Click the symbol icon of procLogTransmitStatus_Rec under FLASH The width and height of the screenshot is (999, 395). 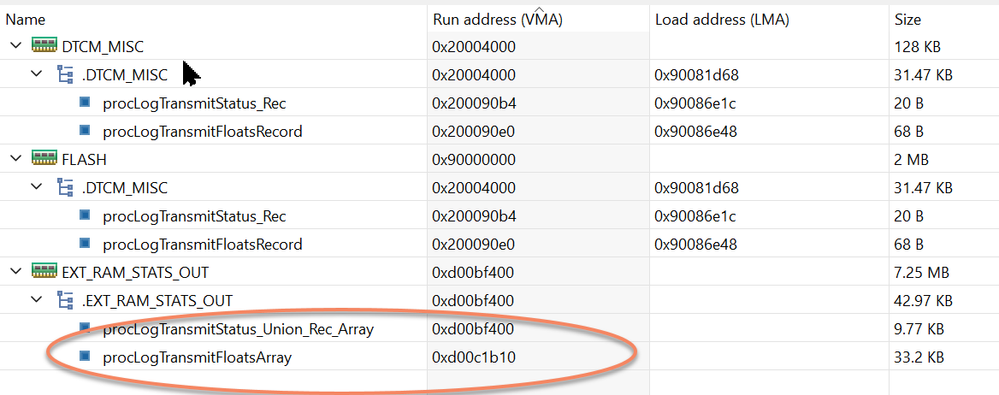pos(84,215)
